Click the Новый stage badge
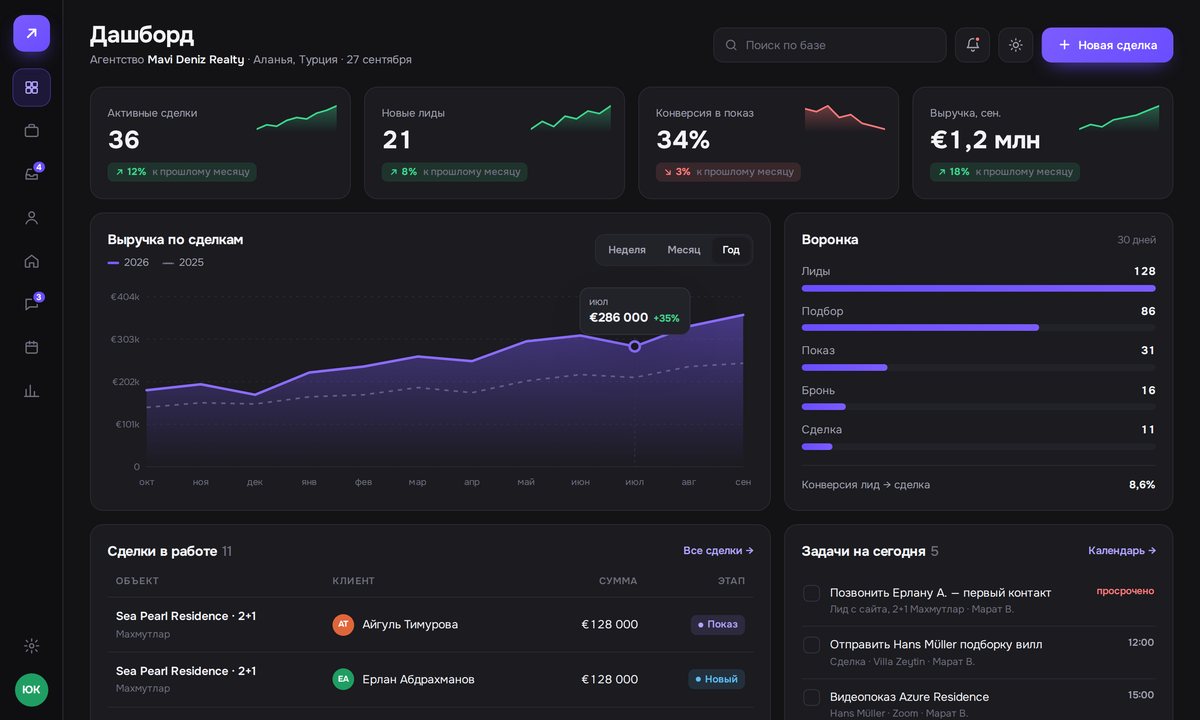Image resolution: width=1200 pixels, height=720 pixels. 716,679
